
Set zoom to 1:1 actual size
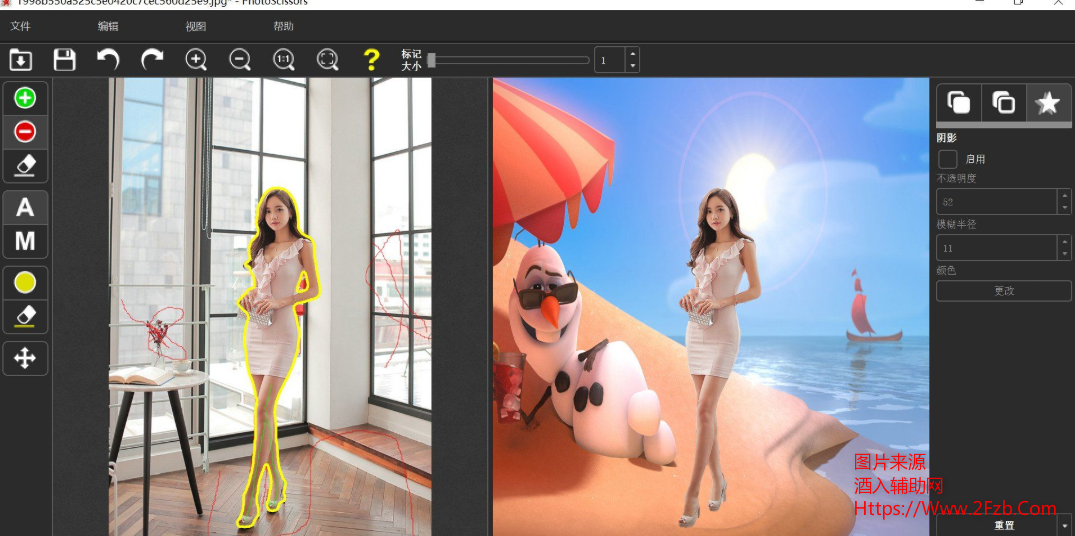tap(284, 60)
